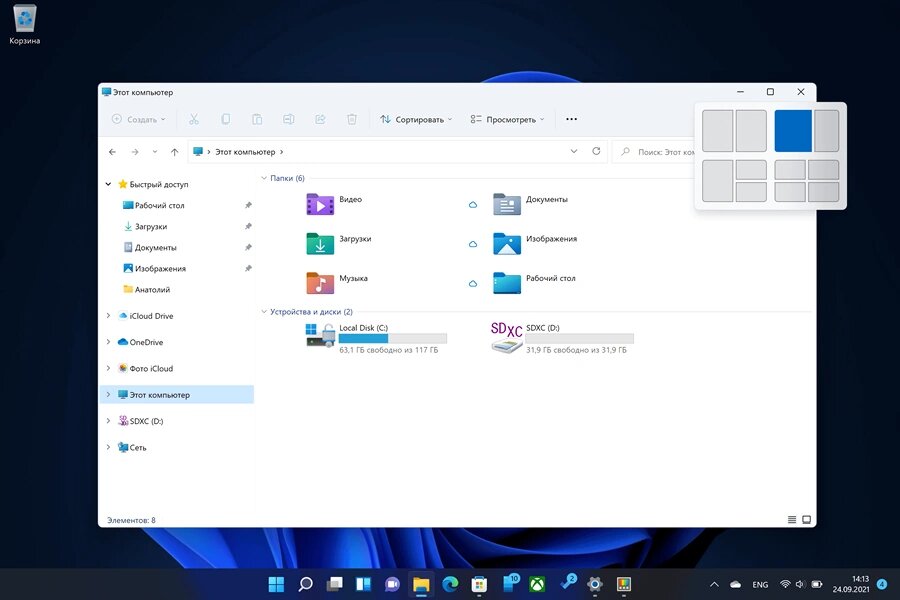900x600 pixels.
Task: Open Microsoft Edge from the taskbar
Action: pos(449,583)
